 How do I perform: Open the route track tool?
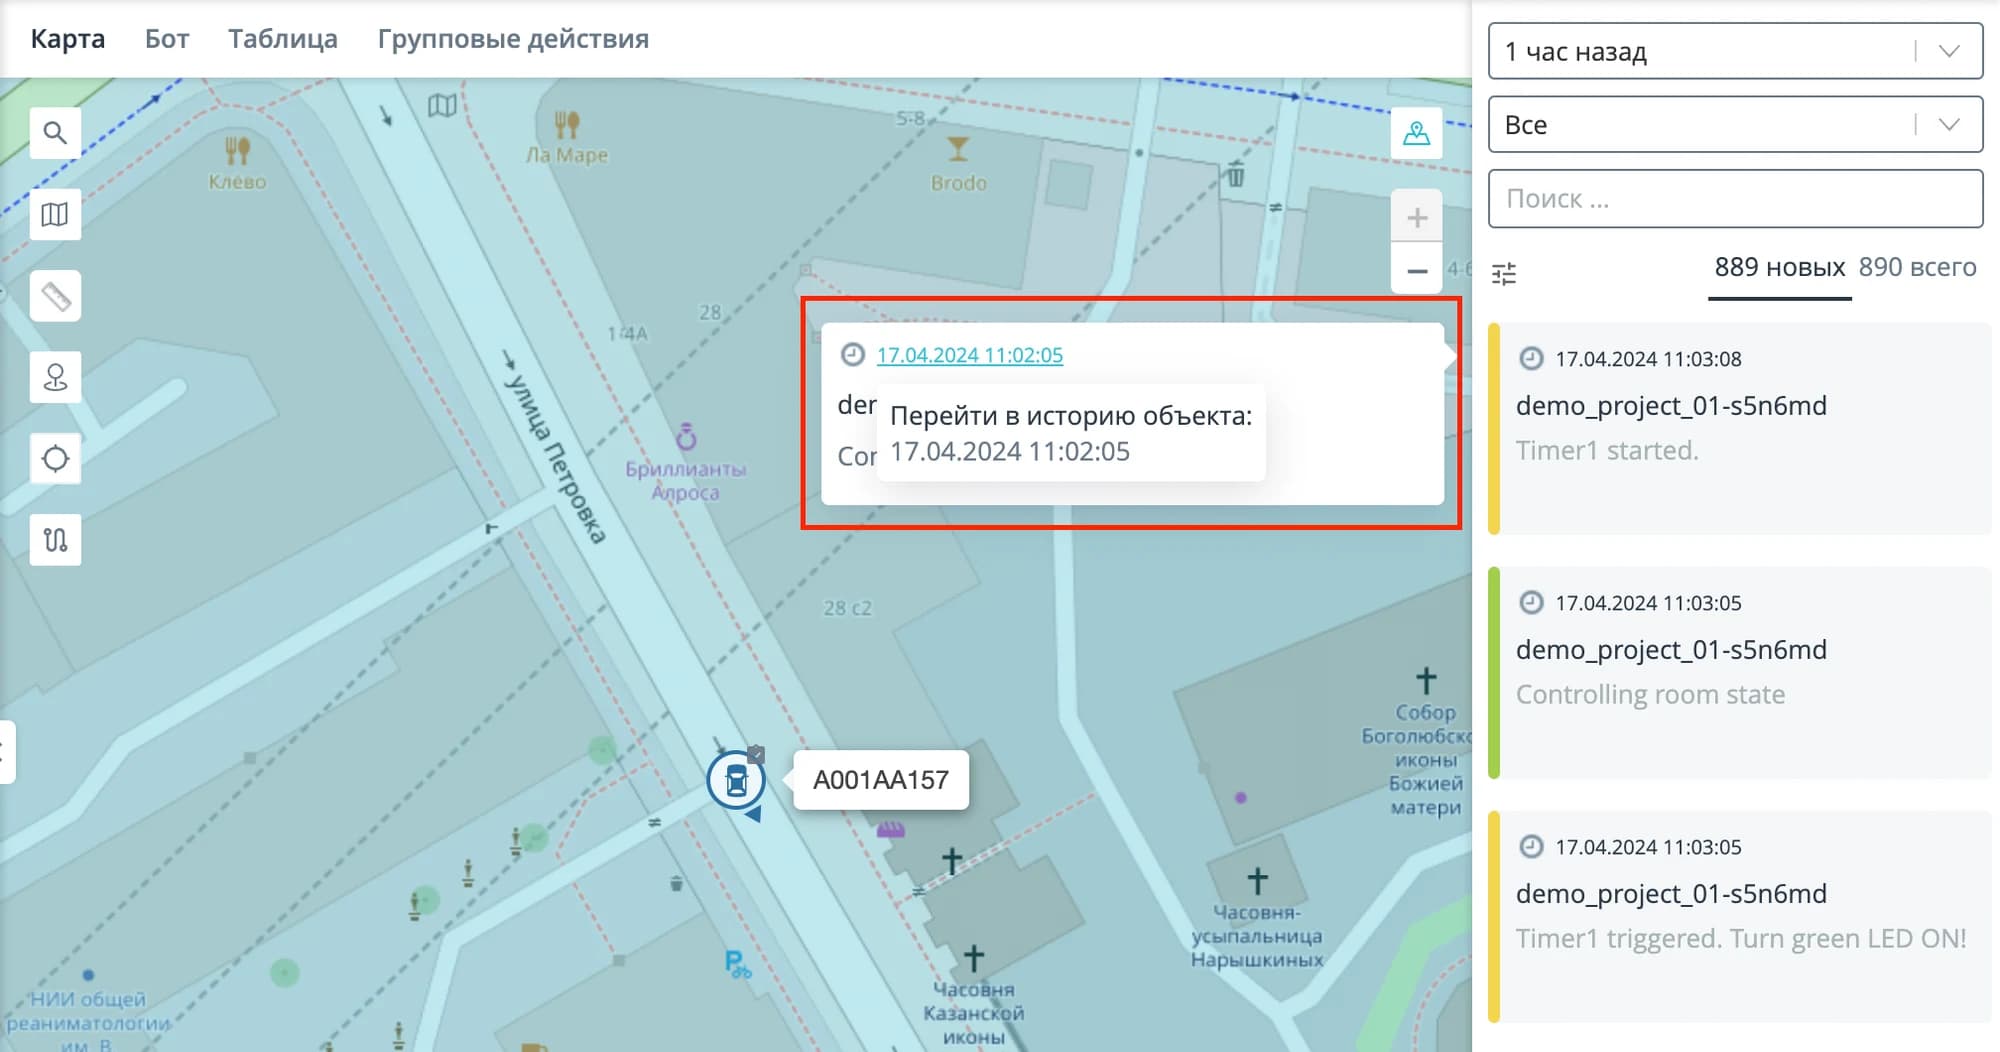(55, 540)
